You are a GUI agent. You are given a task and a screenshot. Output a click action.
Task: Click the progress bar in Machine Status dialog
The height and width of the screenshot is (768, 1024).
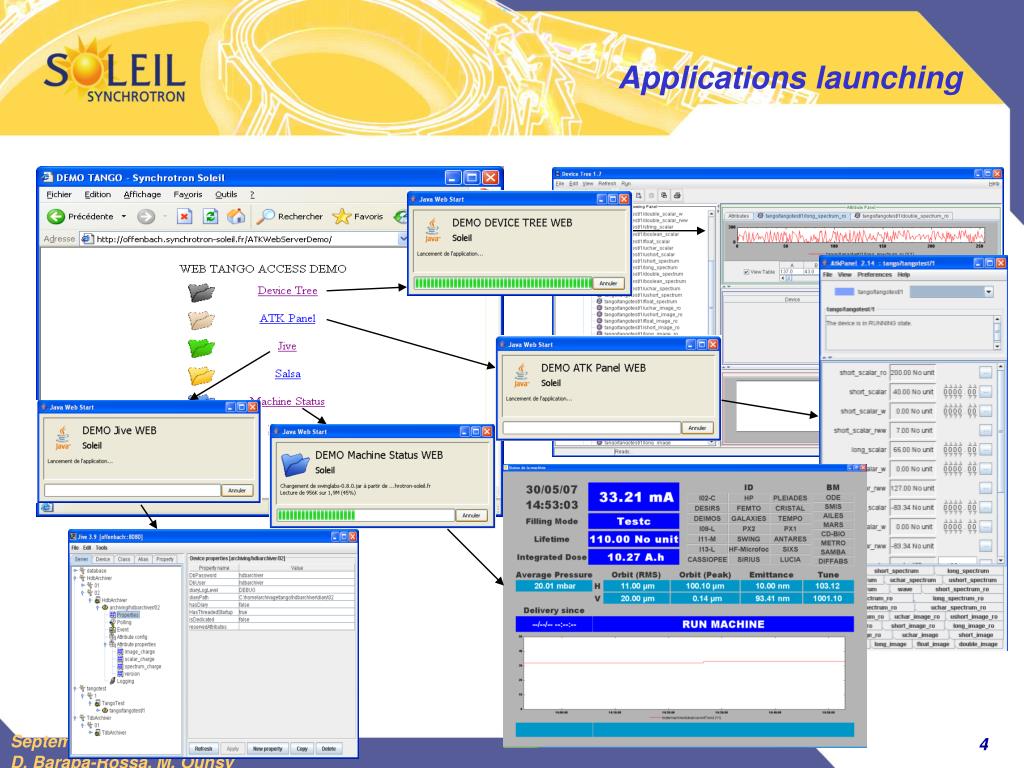point(365,515)
